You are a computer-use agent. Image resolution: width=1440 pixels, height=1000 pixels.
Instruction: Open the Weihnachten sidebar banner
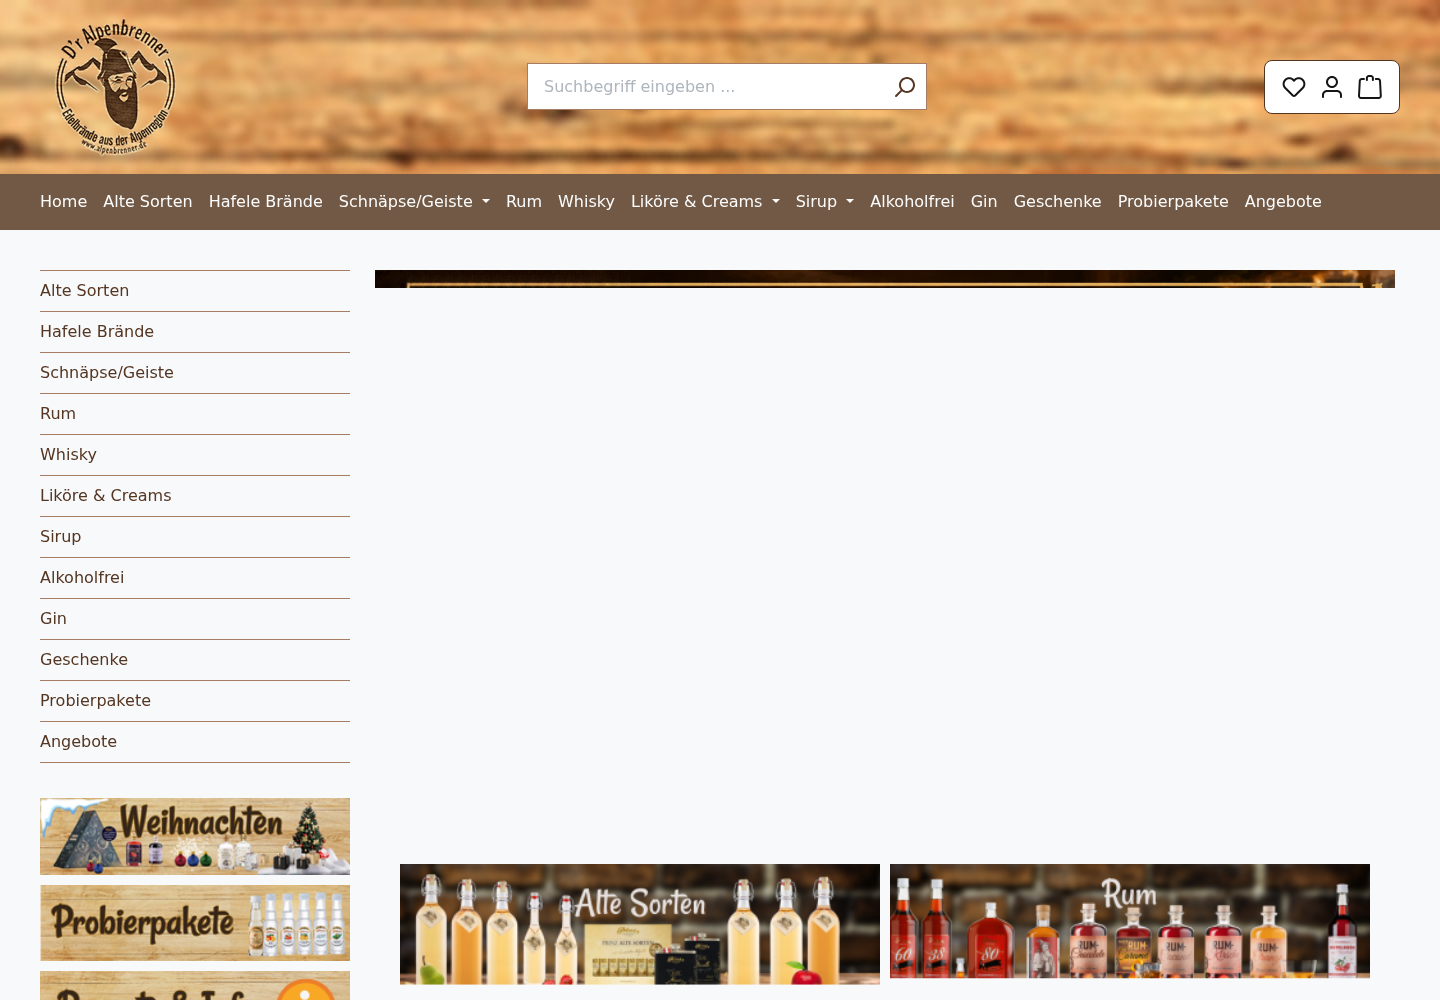click(195, 836)
